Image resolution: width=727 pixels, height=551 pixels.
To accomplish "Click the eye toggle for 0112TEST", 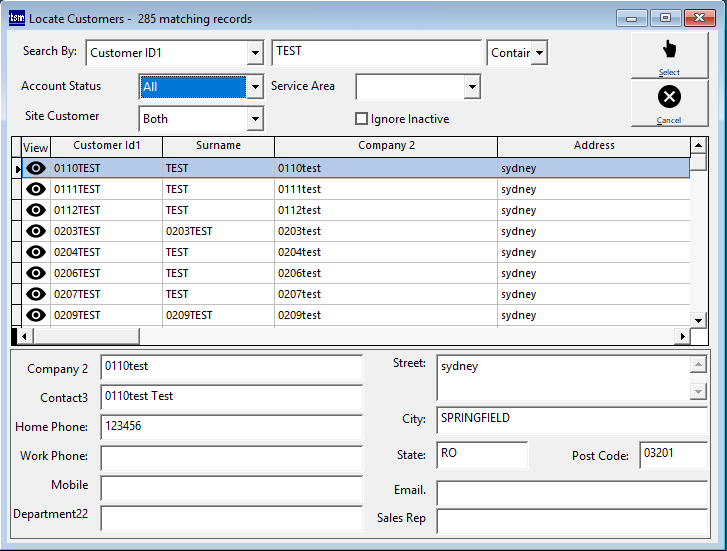I will pyautogui.click(x=36, y=210).
